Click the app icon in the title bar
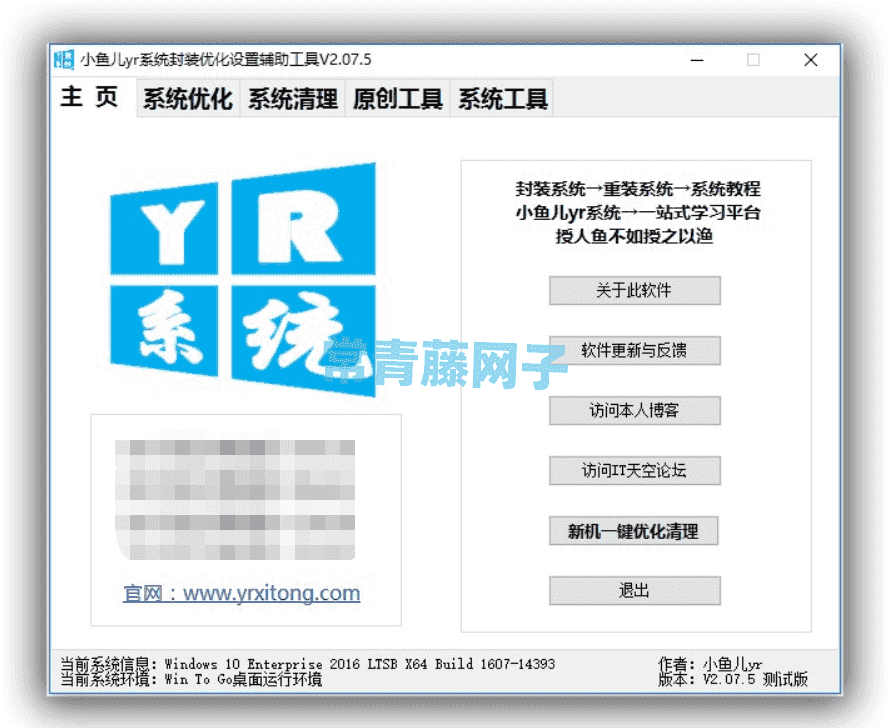The height and width of the screenshot is (728, 891). 64,59
